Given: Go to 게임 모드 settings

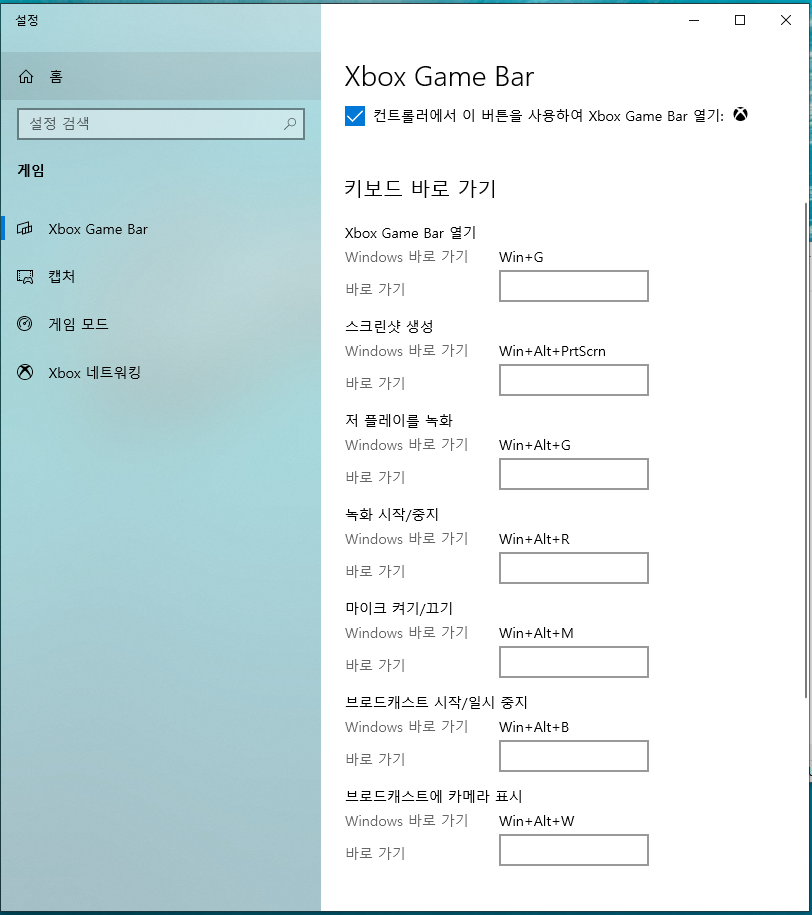Looking at the screenshot, I should (161, 324).
